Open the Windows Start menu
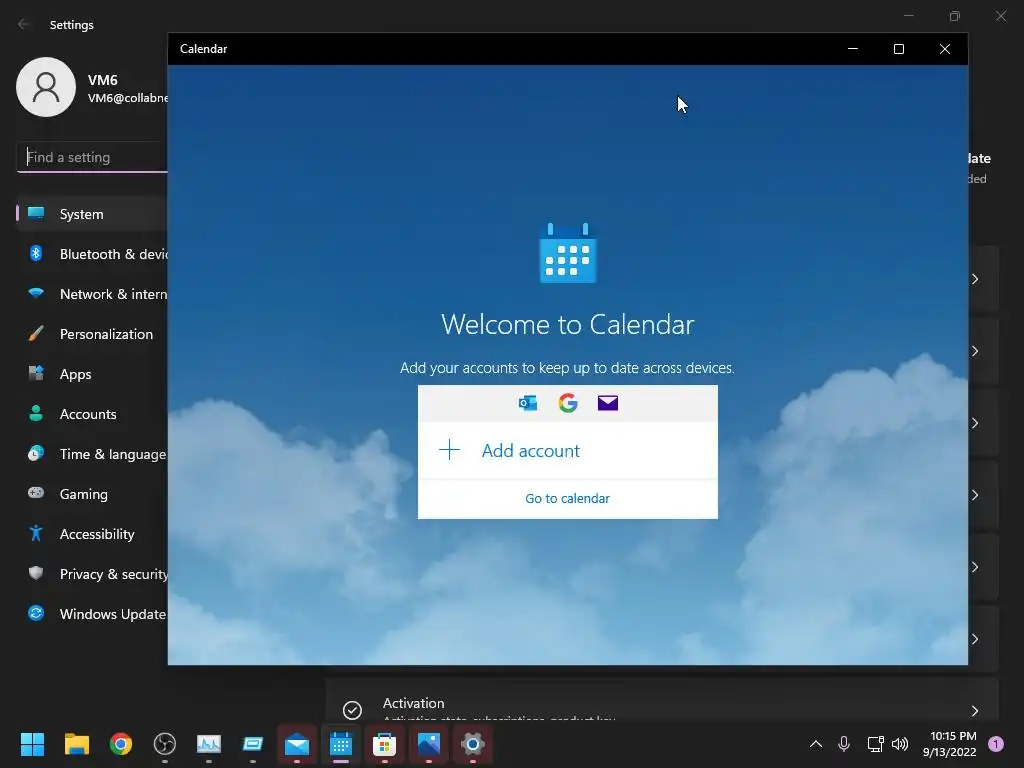 click(32, 744)
